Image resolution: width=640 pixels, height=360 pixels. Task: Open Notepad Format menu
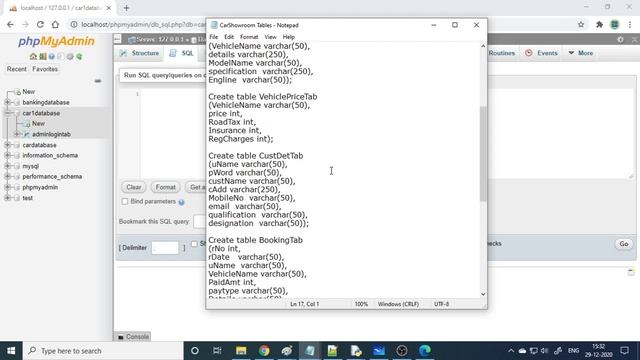tap(249, 37)
